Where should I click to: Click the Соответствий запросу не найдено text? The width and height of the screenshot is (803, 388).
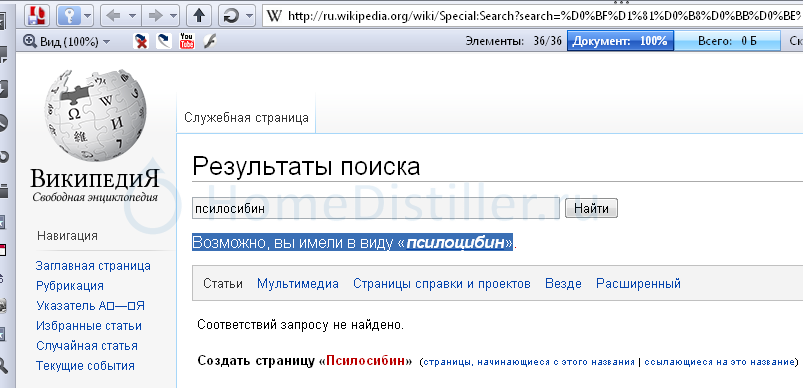point(301,325)
